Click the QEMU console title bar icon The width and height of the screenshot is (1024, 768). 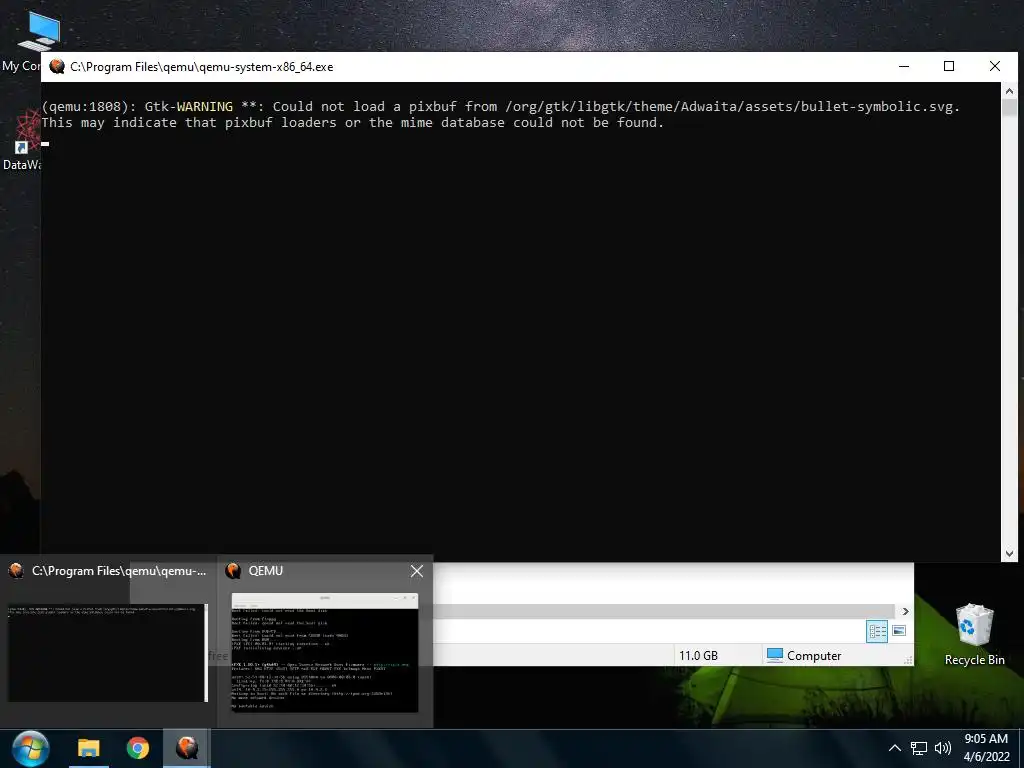click(x=57, y=67)
